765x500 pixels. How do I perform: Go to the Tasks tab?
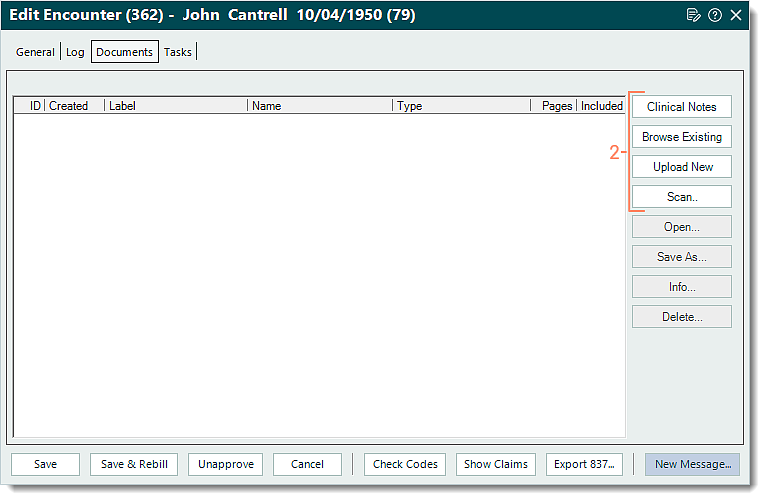pos(178,52)
